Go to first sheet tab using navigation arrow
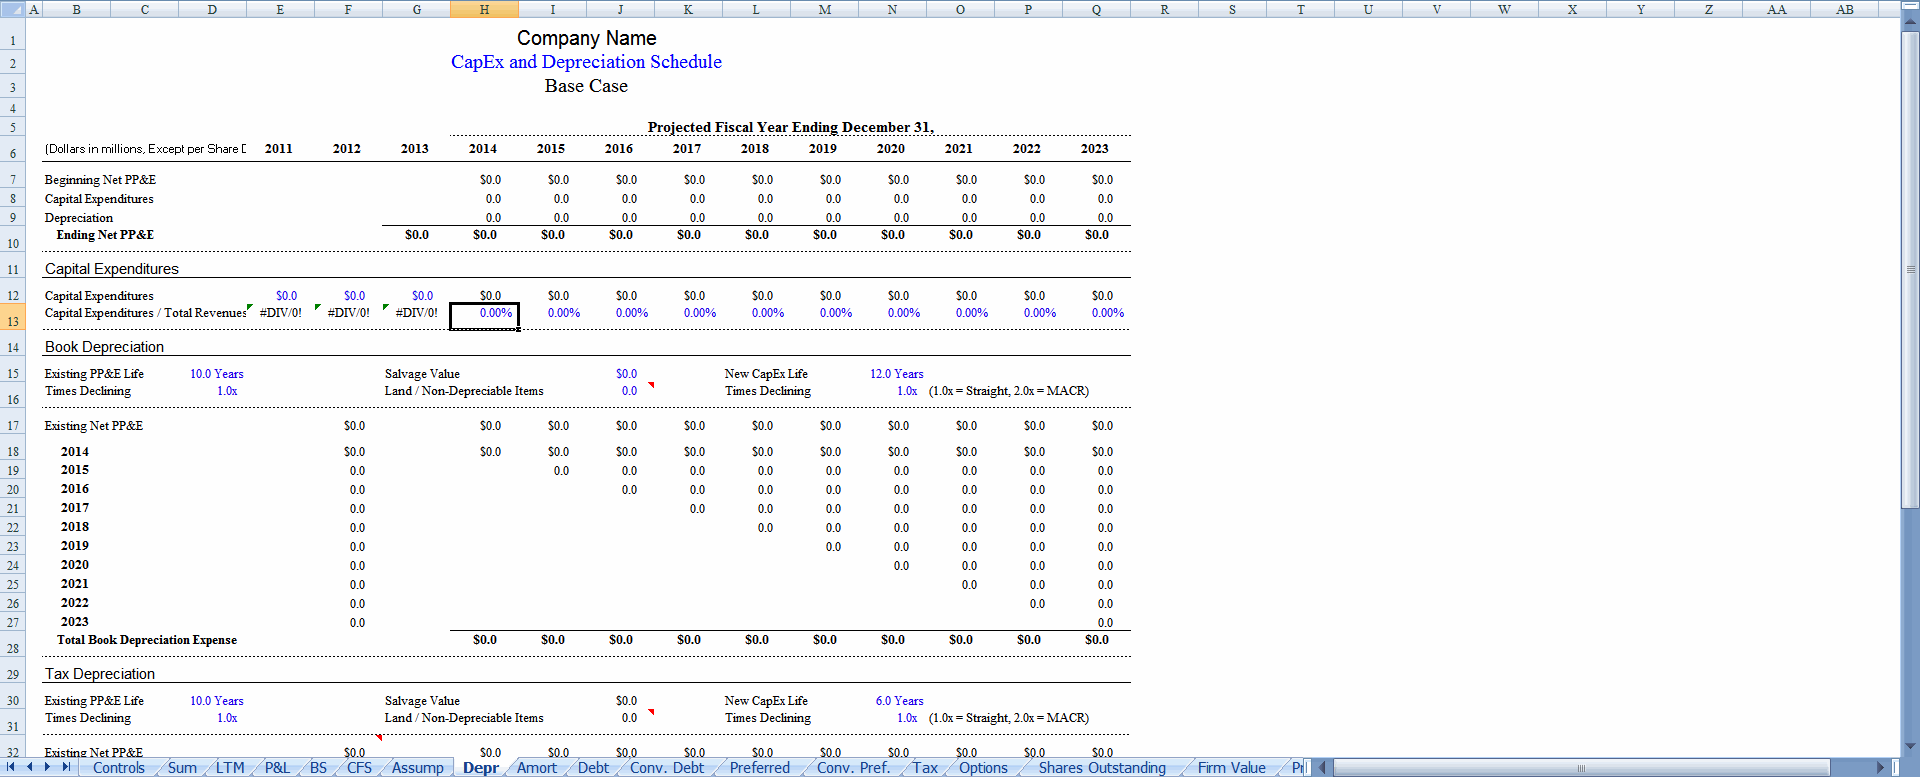The image size is (1920, 777). click(11, 768)
